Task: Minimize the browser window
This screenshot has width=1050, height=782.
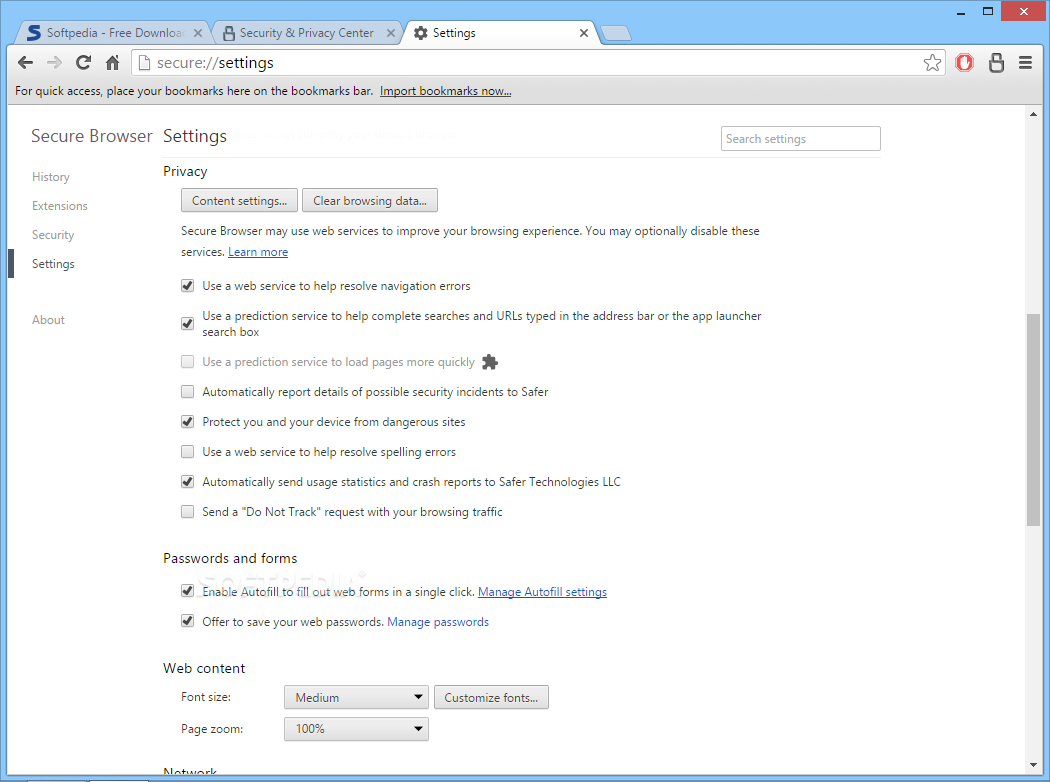Action: click(x=961, y=12)
